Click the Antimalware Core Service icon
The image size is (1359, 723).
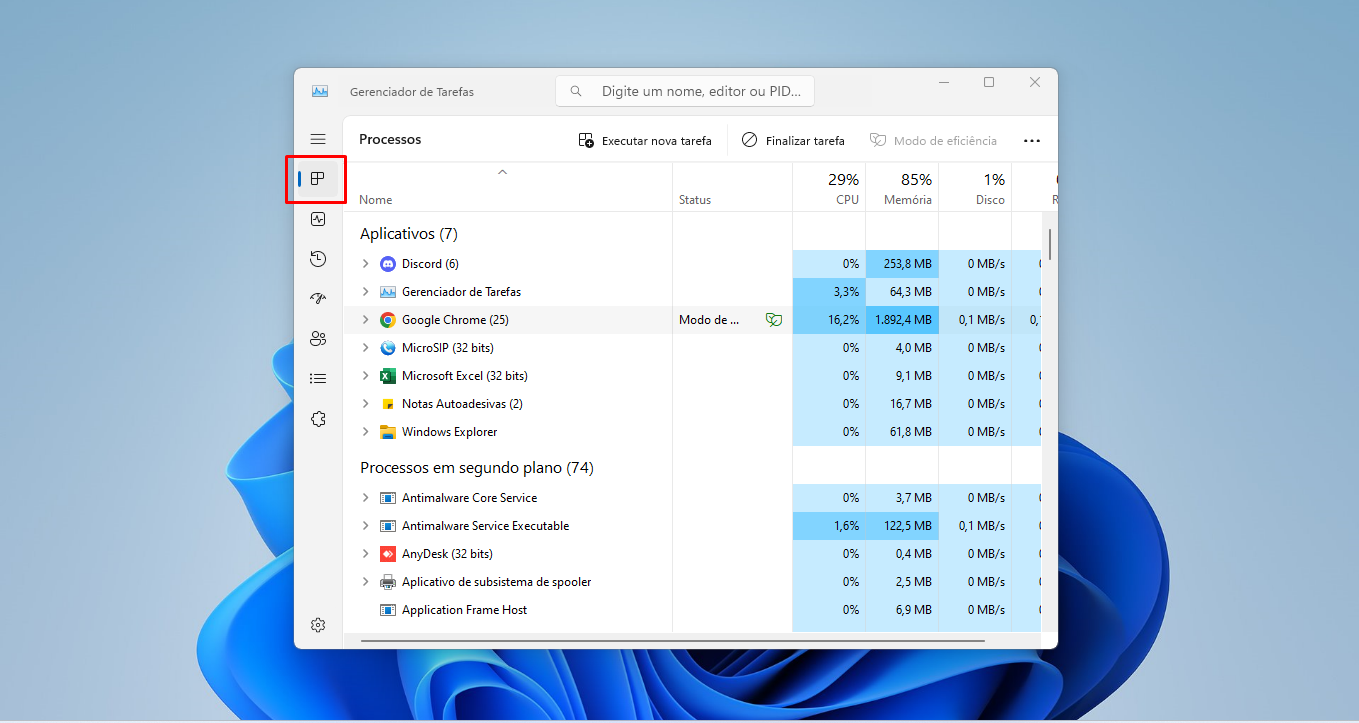(388, 498)
